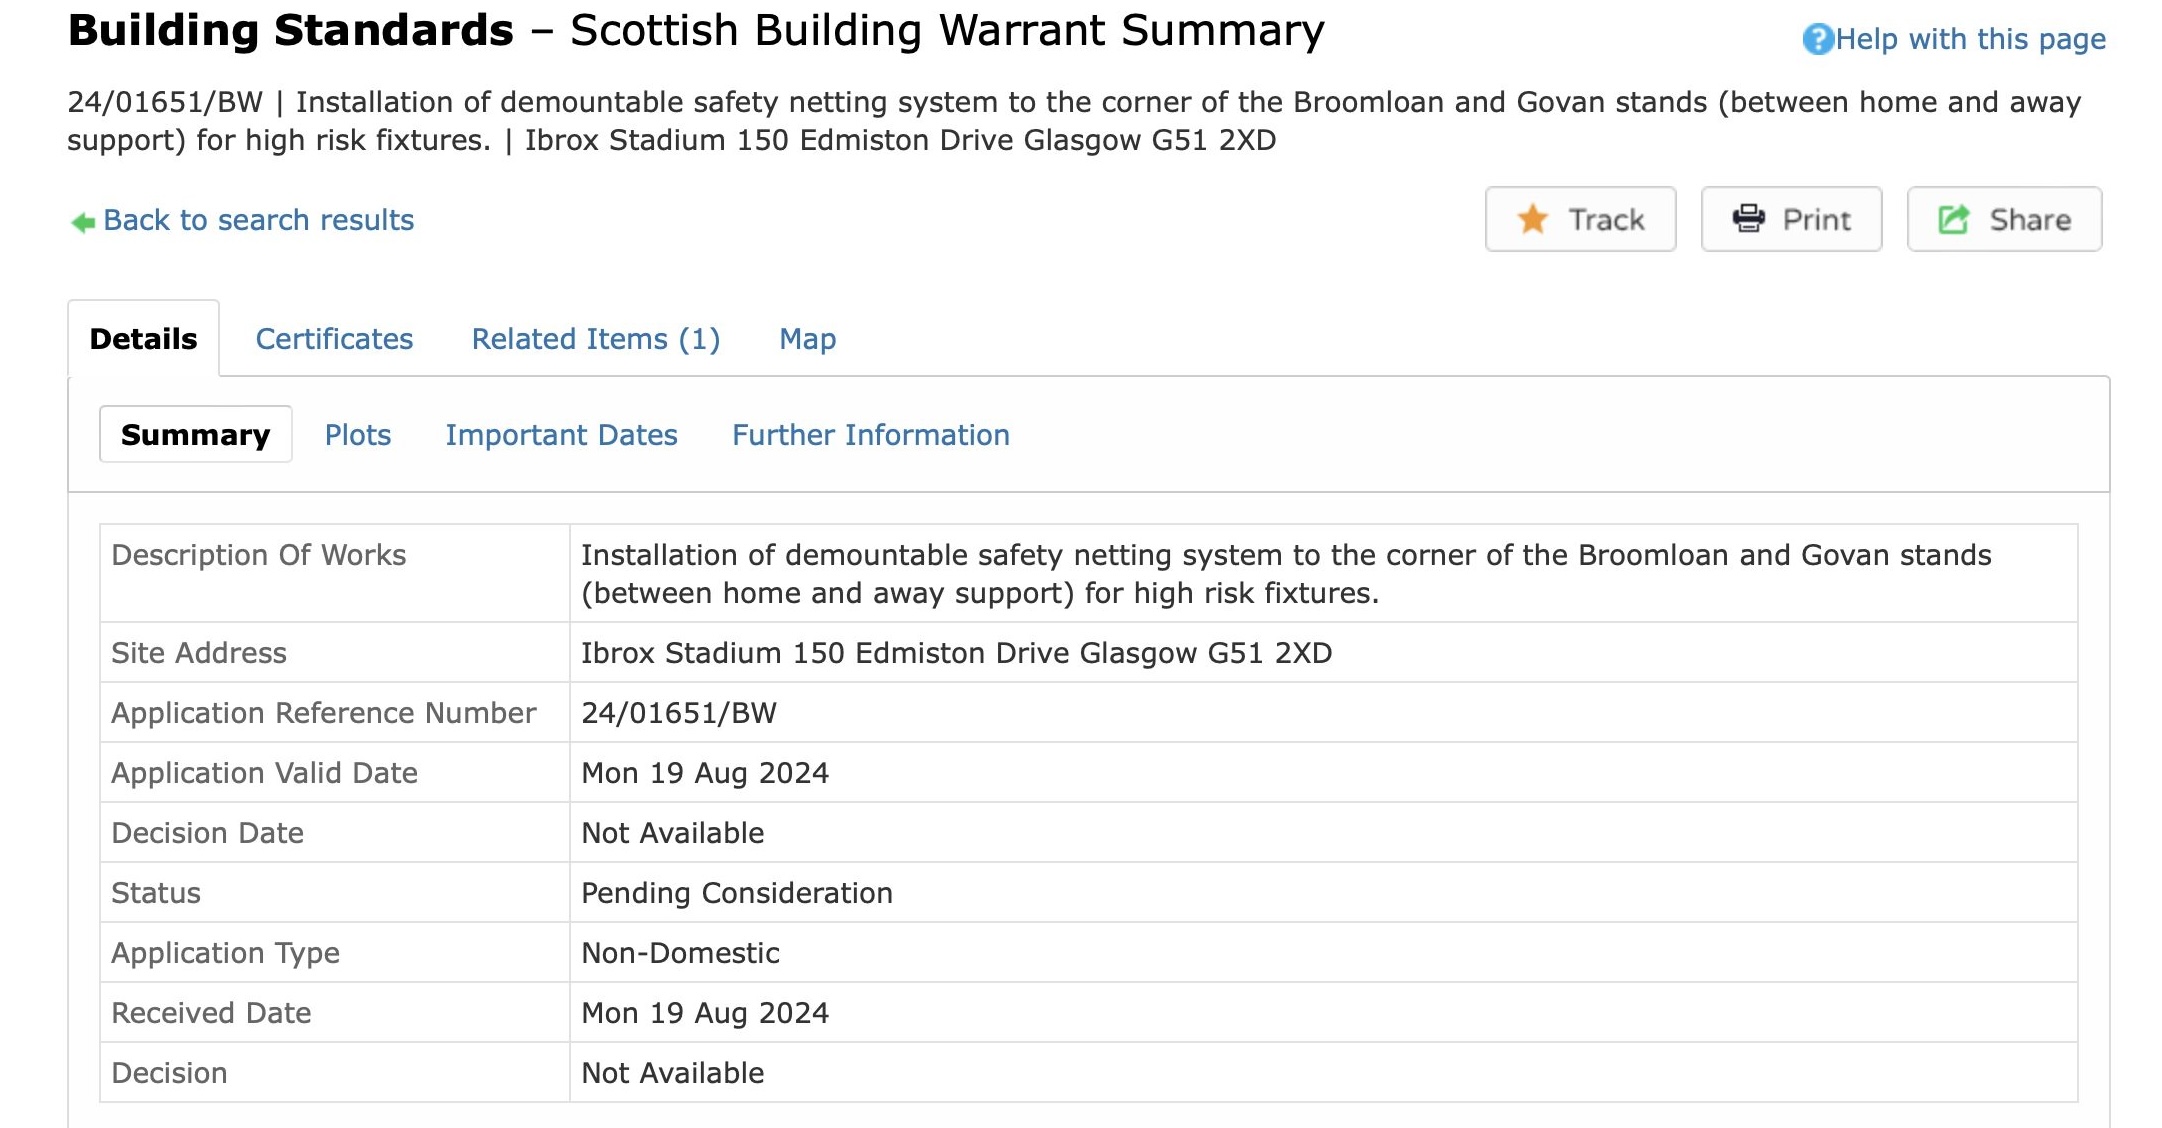Image resolution: width=2162 pixels, height=1128 pixels.
Task: Click the green back arrow icon
Action: (82, 222)
